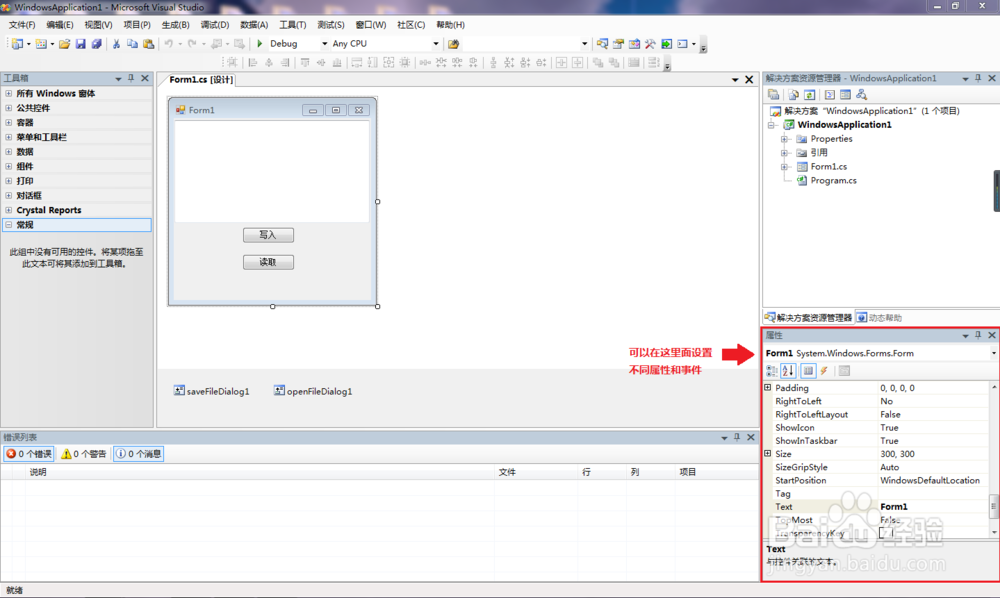Open the Debug configuration dropdown

click(324, 43)
